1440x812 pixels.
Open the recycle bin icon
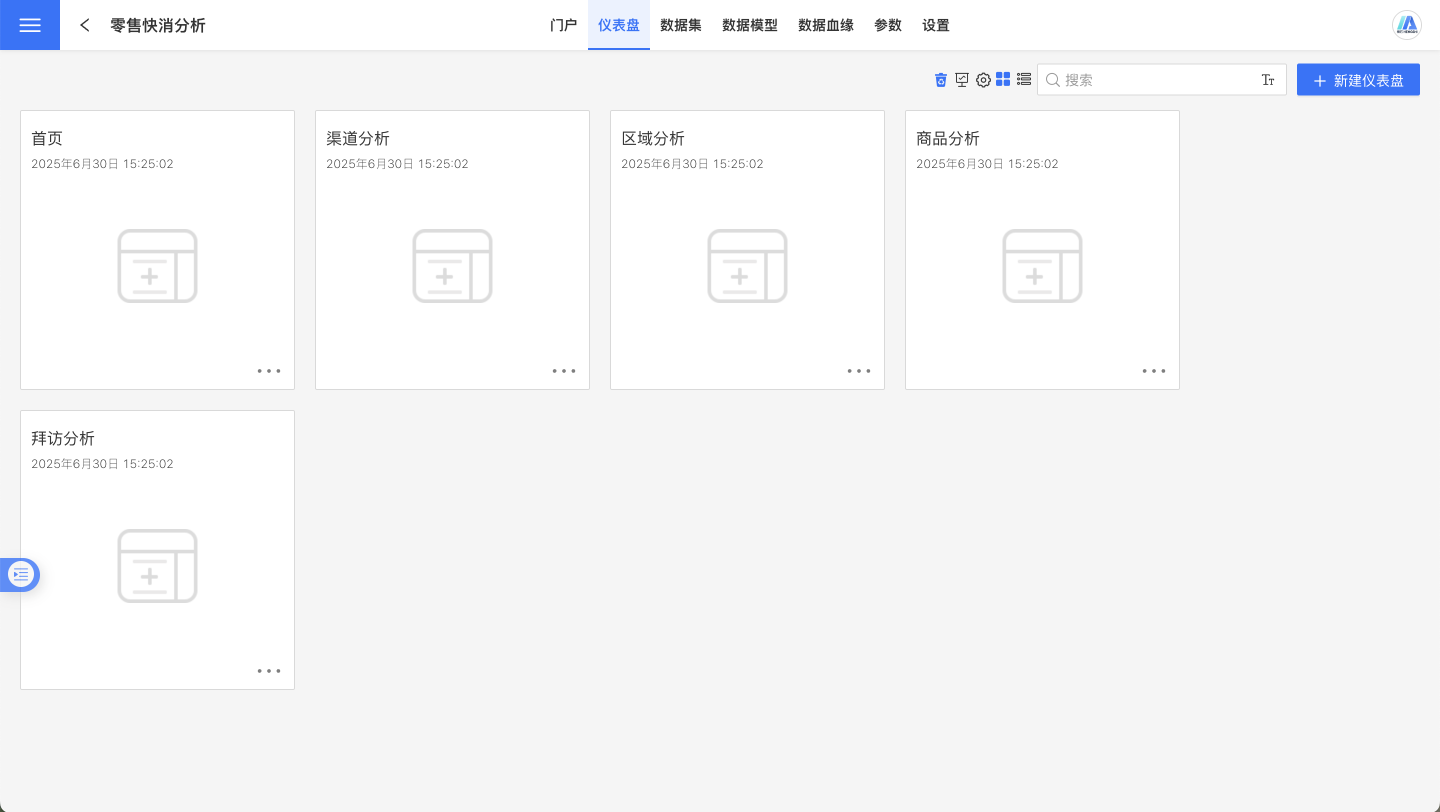coord(940,80)
